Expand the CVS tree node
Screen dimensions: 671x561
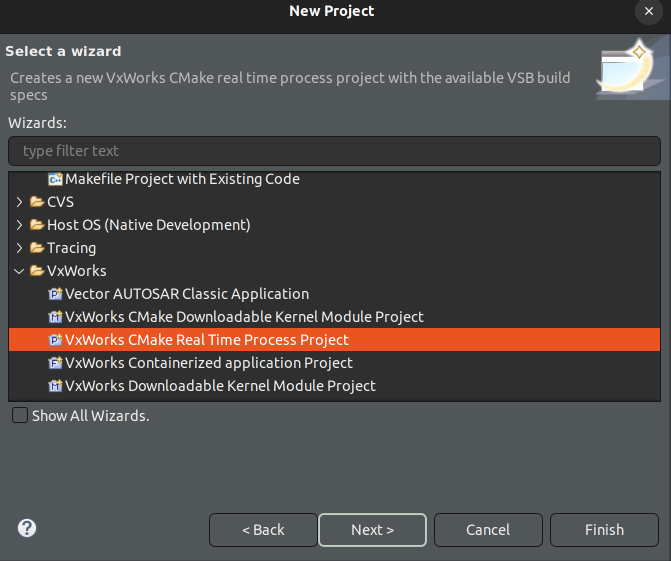(x=19, y=203)
